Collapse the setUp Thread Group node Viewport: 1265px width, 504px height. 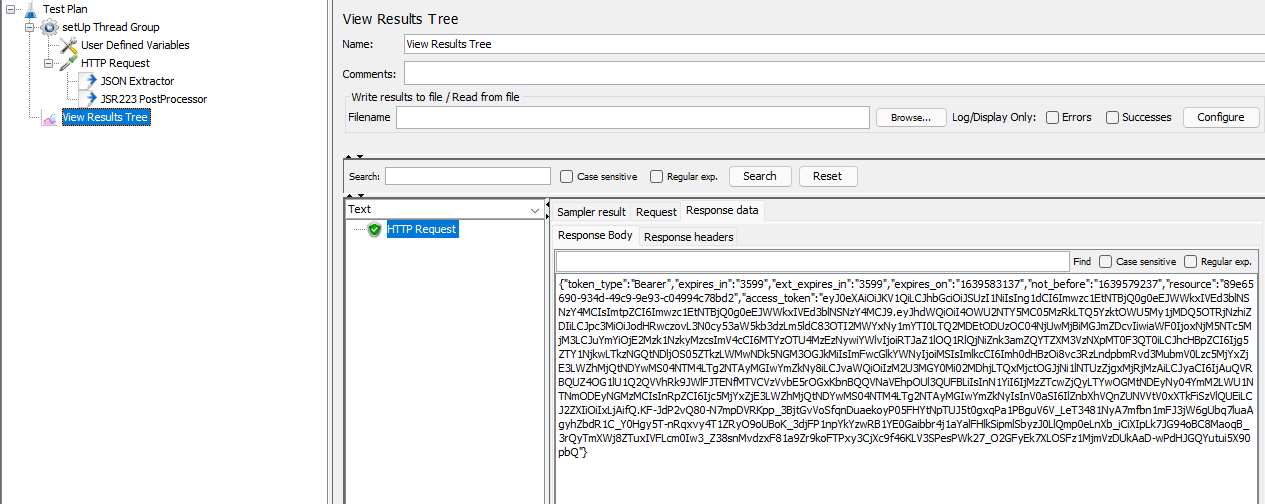pyautogui.click(x=31, y=27)
